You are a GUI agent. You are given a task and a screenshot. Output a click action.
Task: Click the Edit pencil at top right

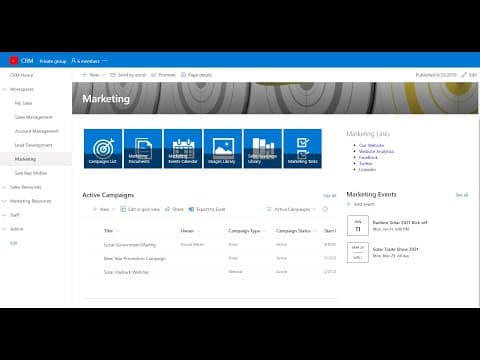(469, 75)
